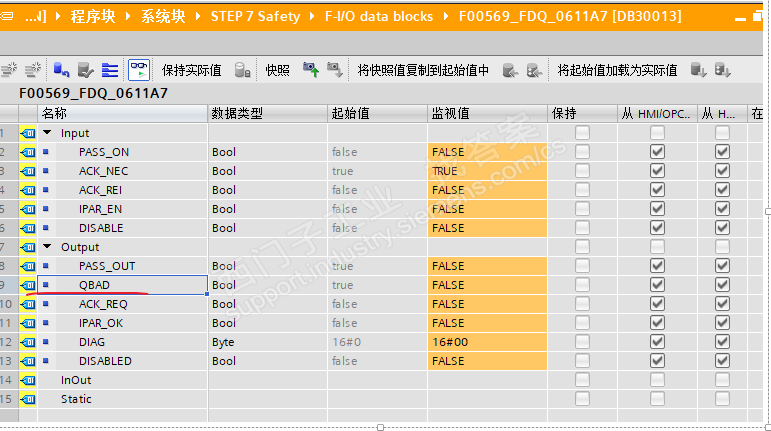Click the tag icon of the ACK_NEC row
Image resolution: width=771 pixels, height=431 pixels.
(x=28, y=171)
